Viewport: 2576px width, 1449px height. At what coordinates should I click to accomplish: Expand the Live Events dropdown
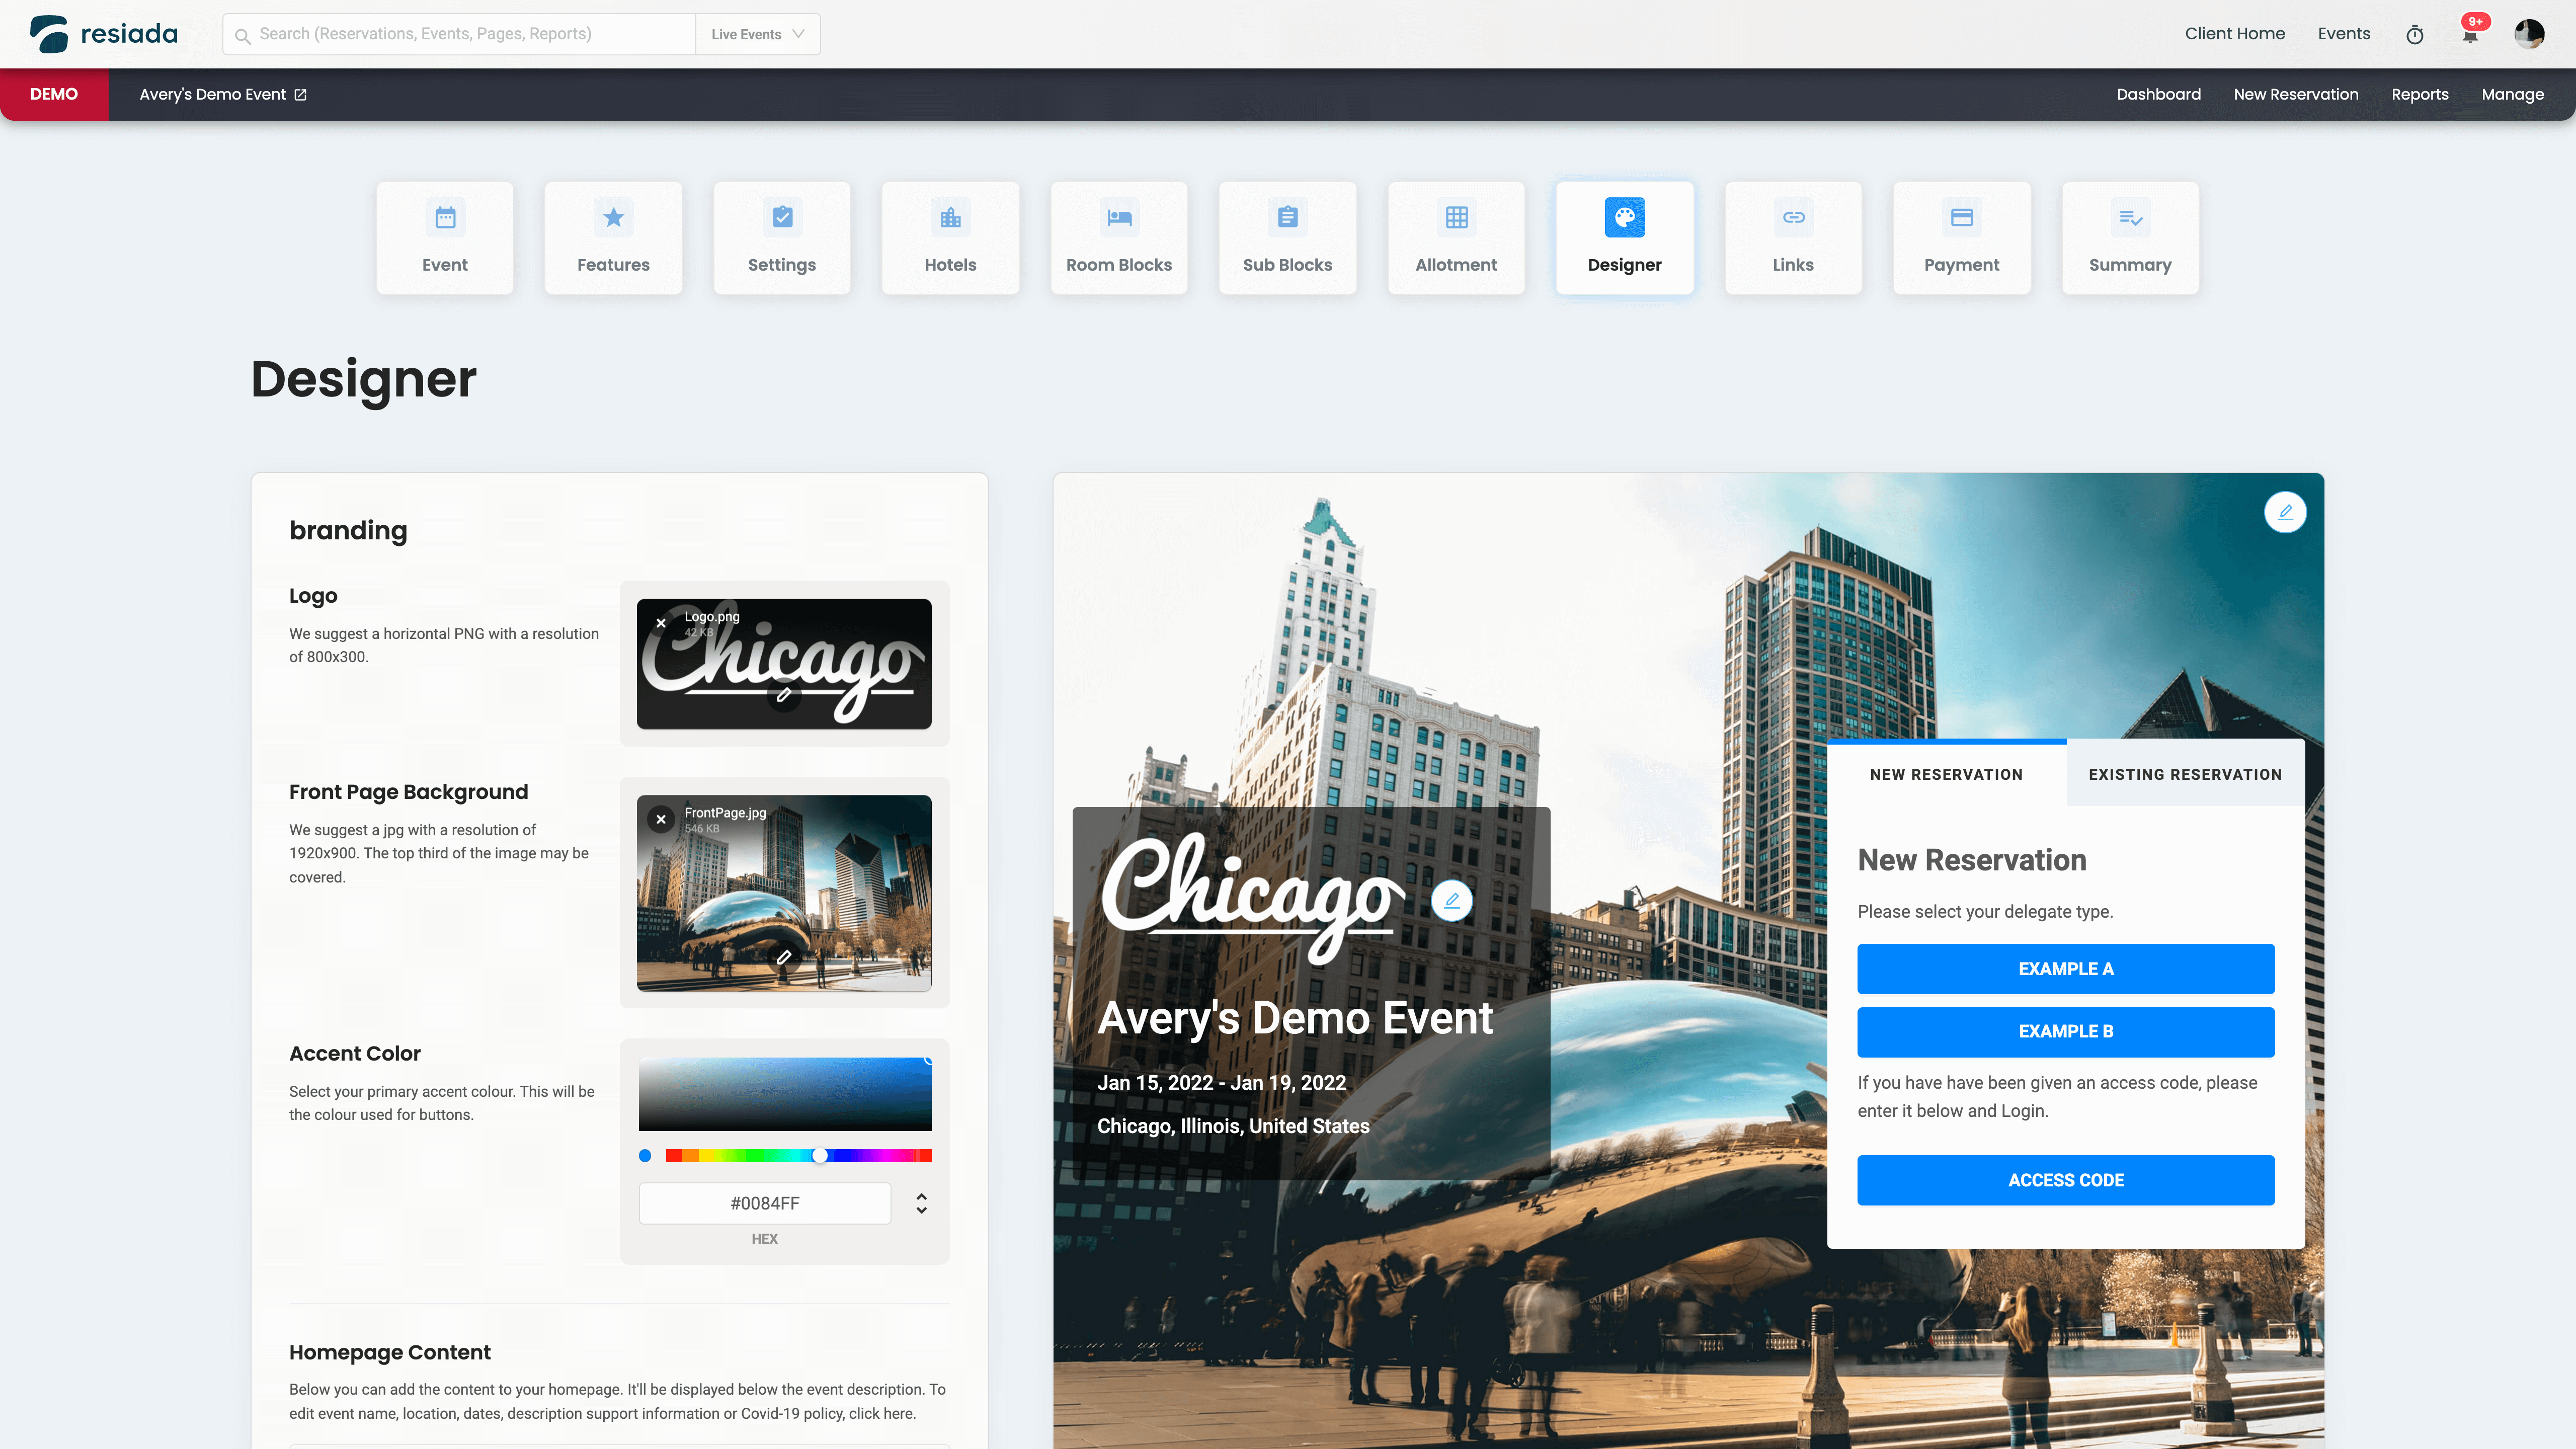point(757,34)
